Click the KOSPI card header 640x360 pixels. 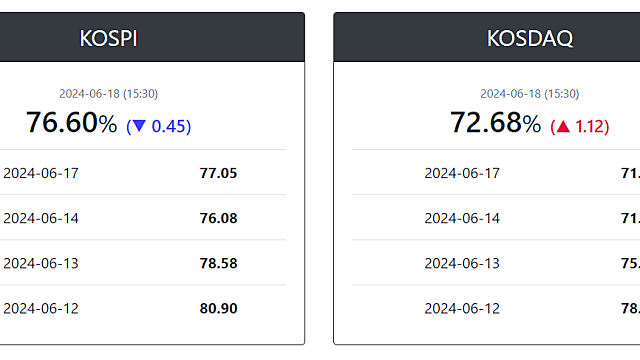152,38
